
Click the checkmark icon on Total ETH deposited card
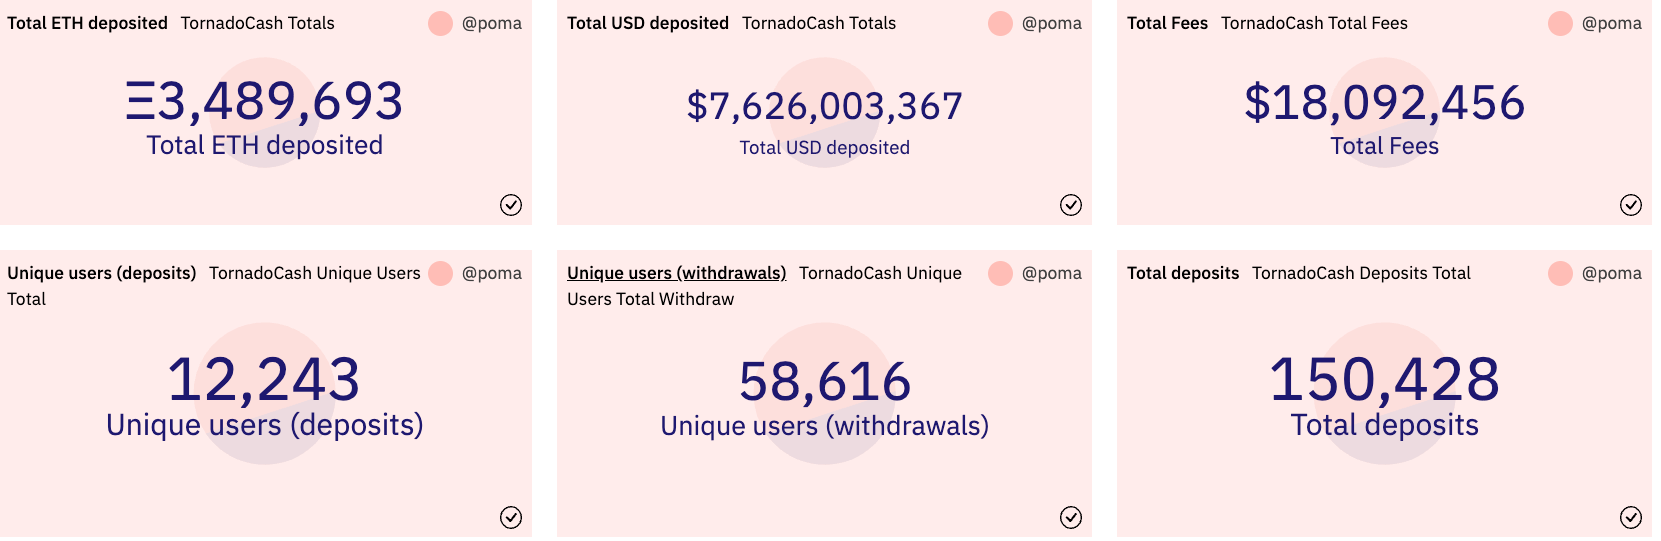click(x=511, y=205)
